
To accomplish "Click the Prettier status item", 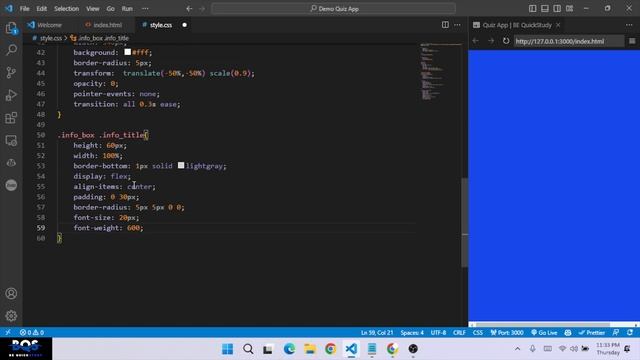I will click(x=591, y=332).
